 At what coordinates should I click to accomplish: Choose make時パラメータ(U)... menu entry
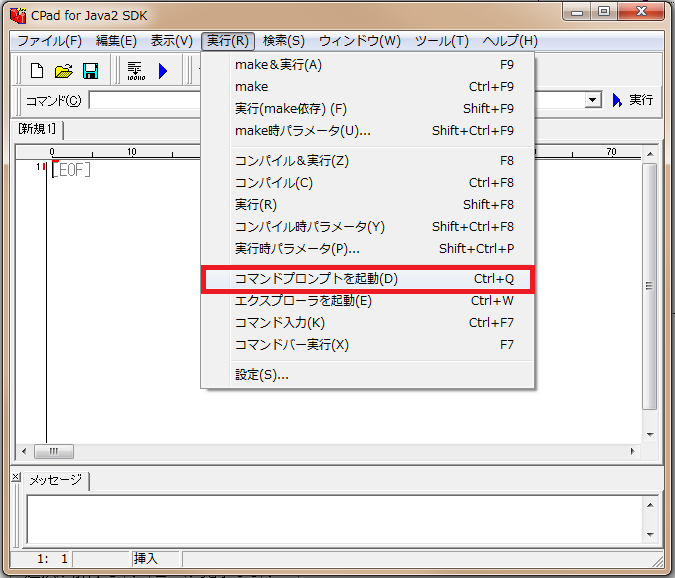(x=368, y=131)
